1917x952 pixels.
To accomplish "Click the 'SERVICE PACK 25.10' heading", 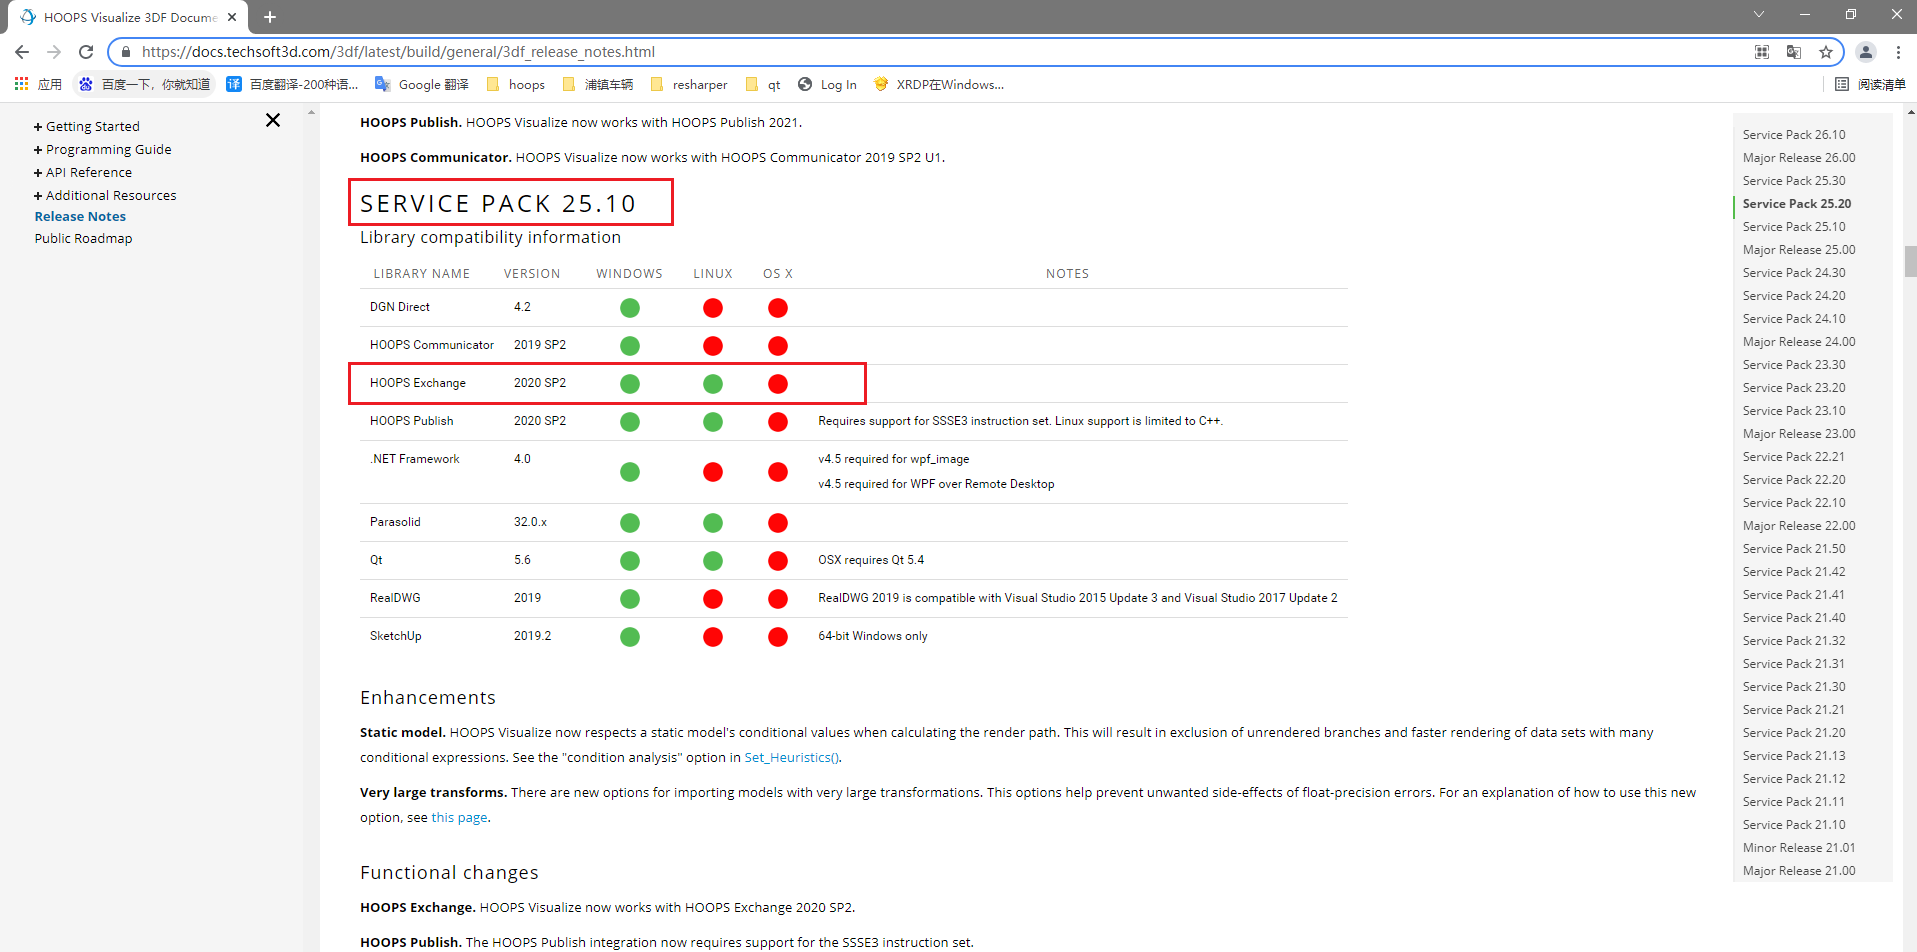I will tap(498, 204).
